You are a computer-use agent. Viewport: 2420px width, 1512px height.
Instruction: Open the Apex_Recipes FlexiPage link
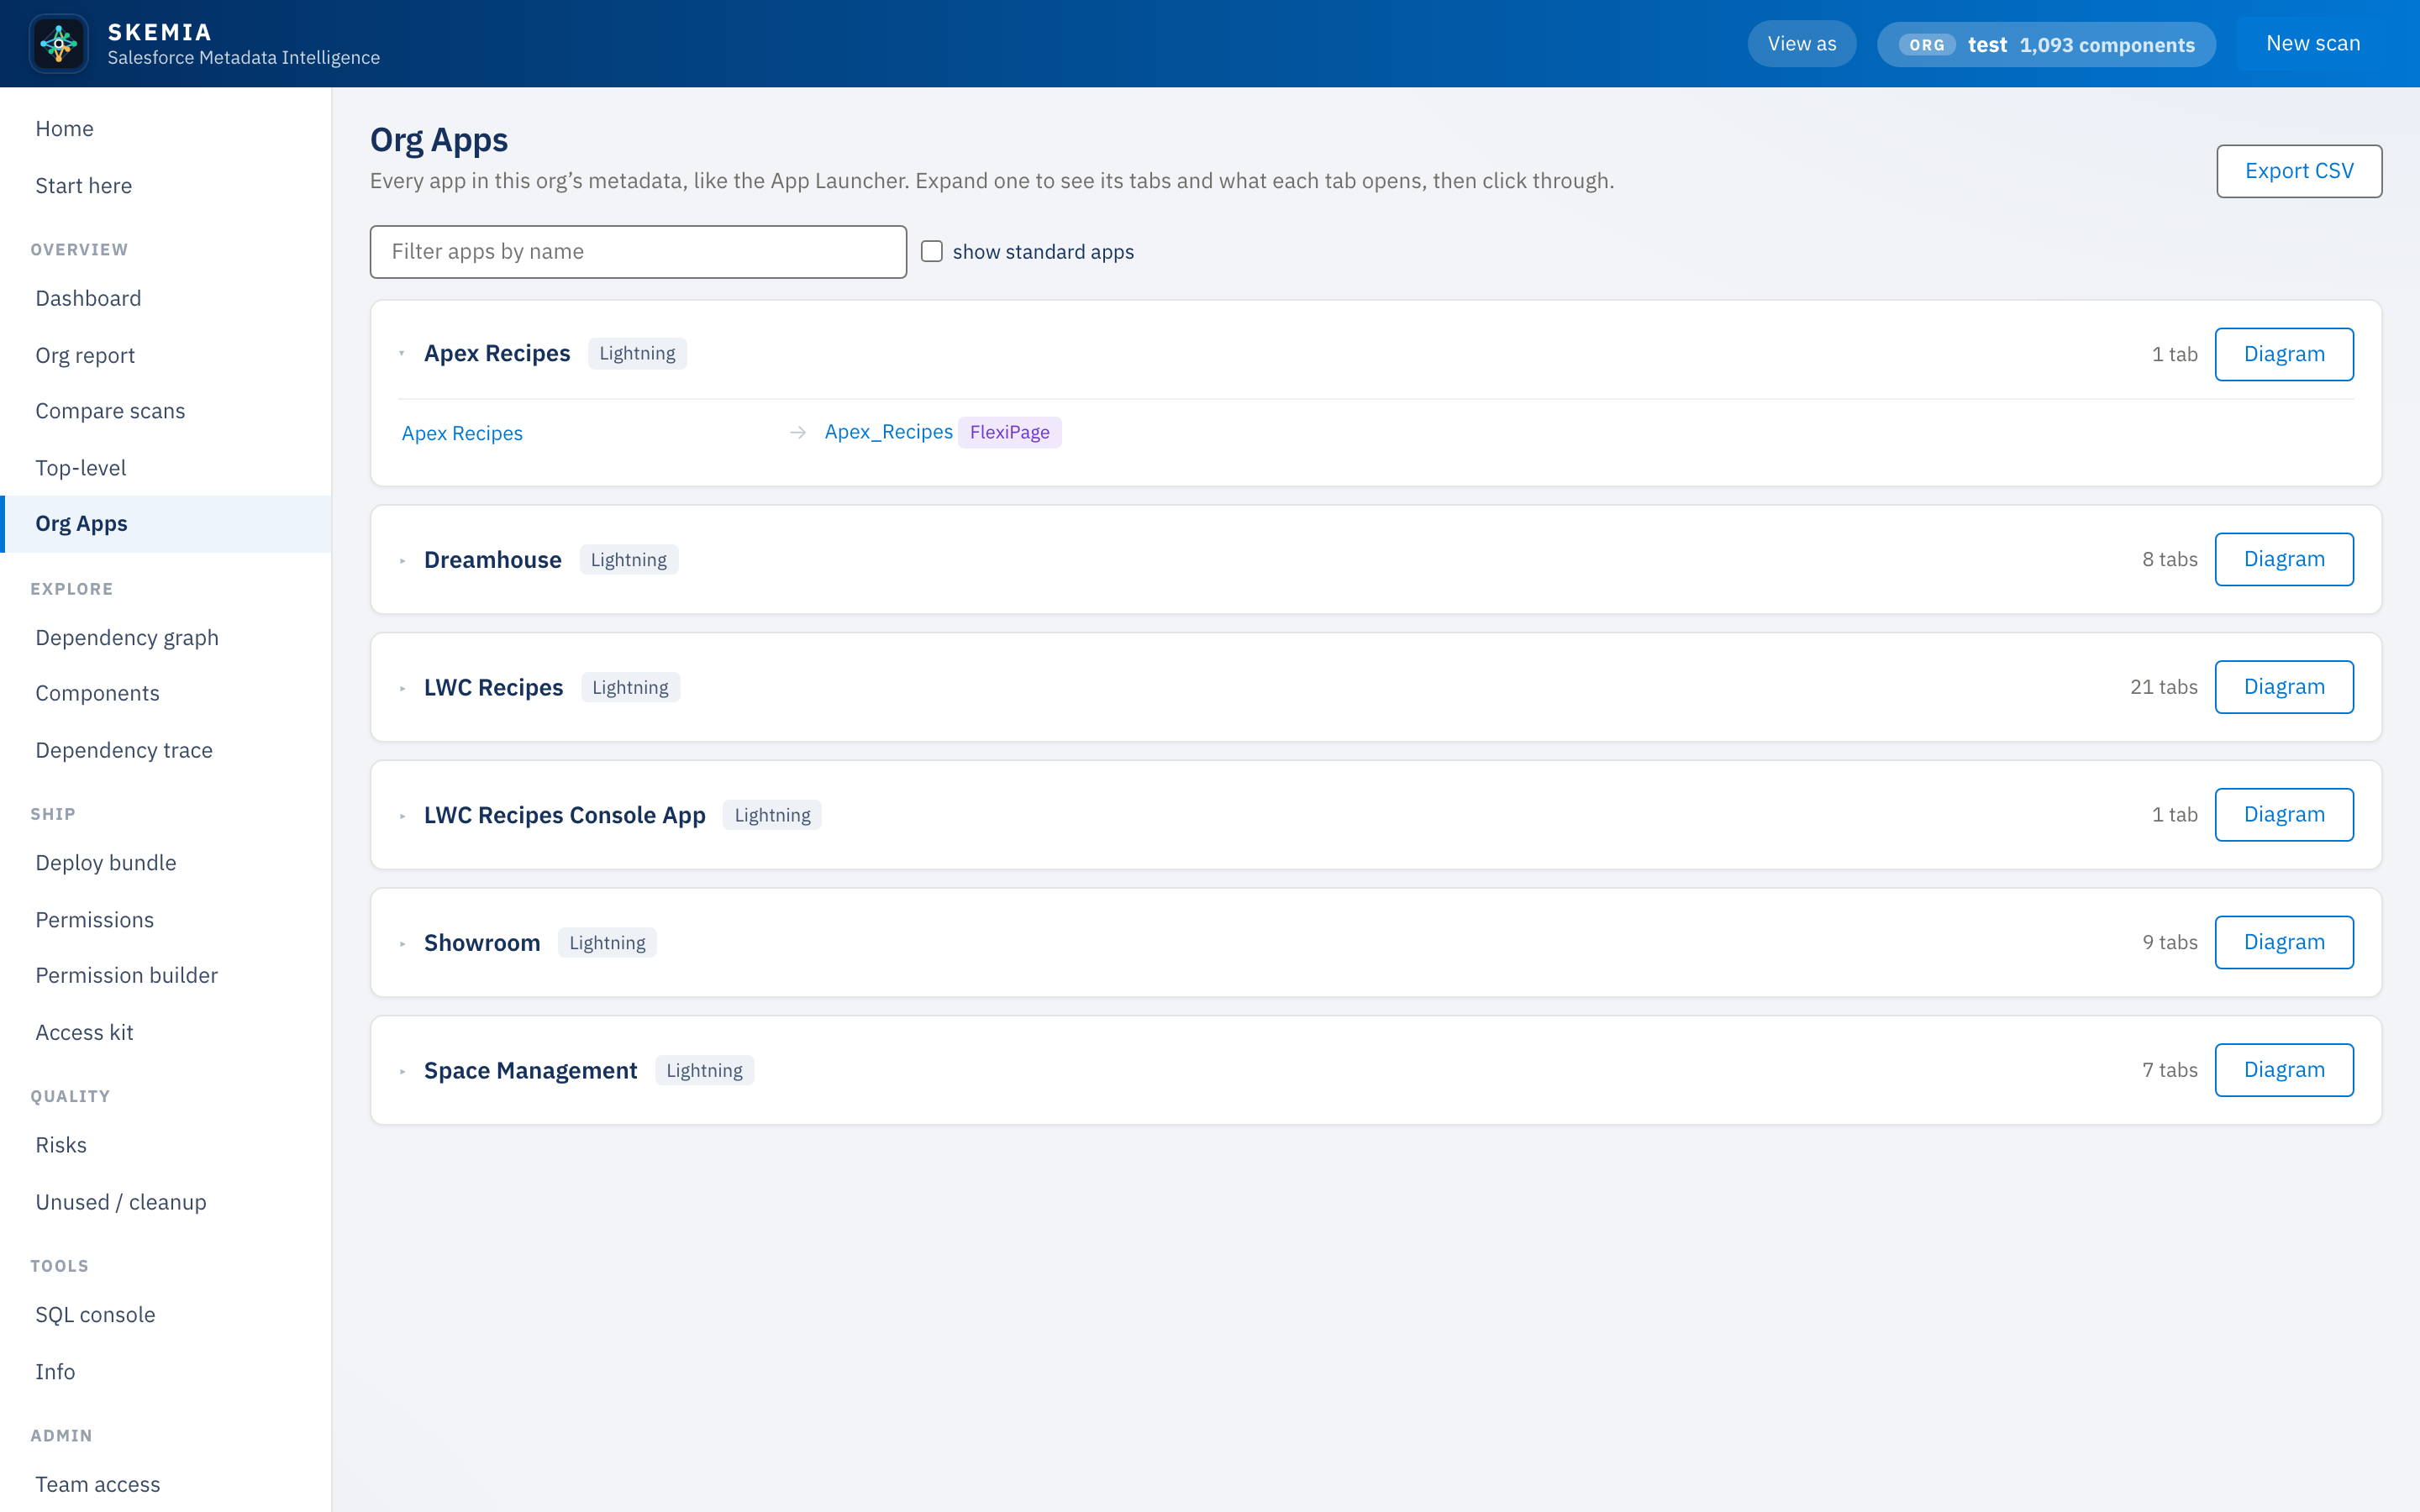pyautogui.click(x=888, y=432)
